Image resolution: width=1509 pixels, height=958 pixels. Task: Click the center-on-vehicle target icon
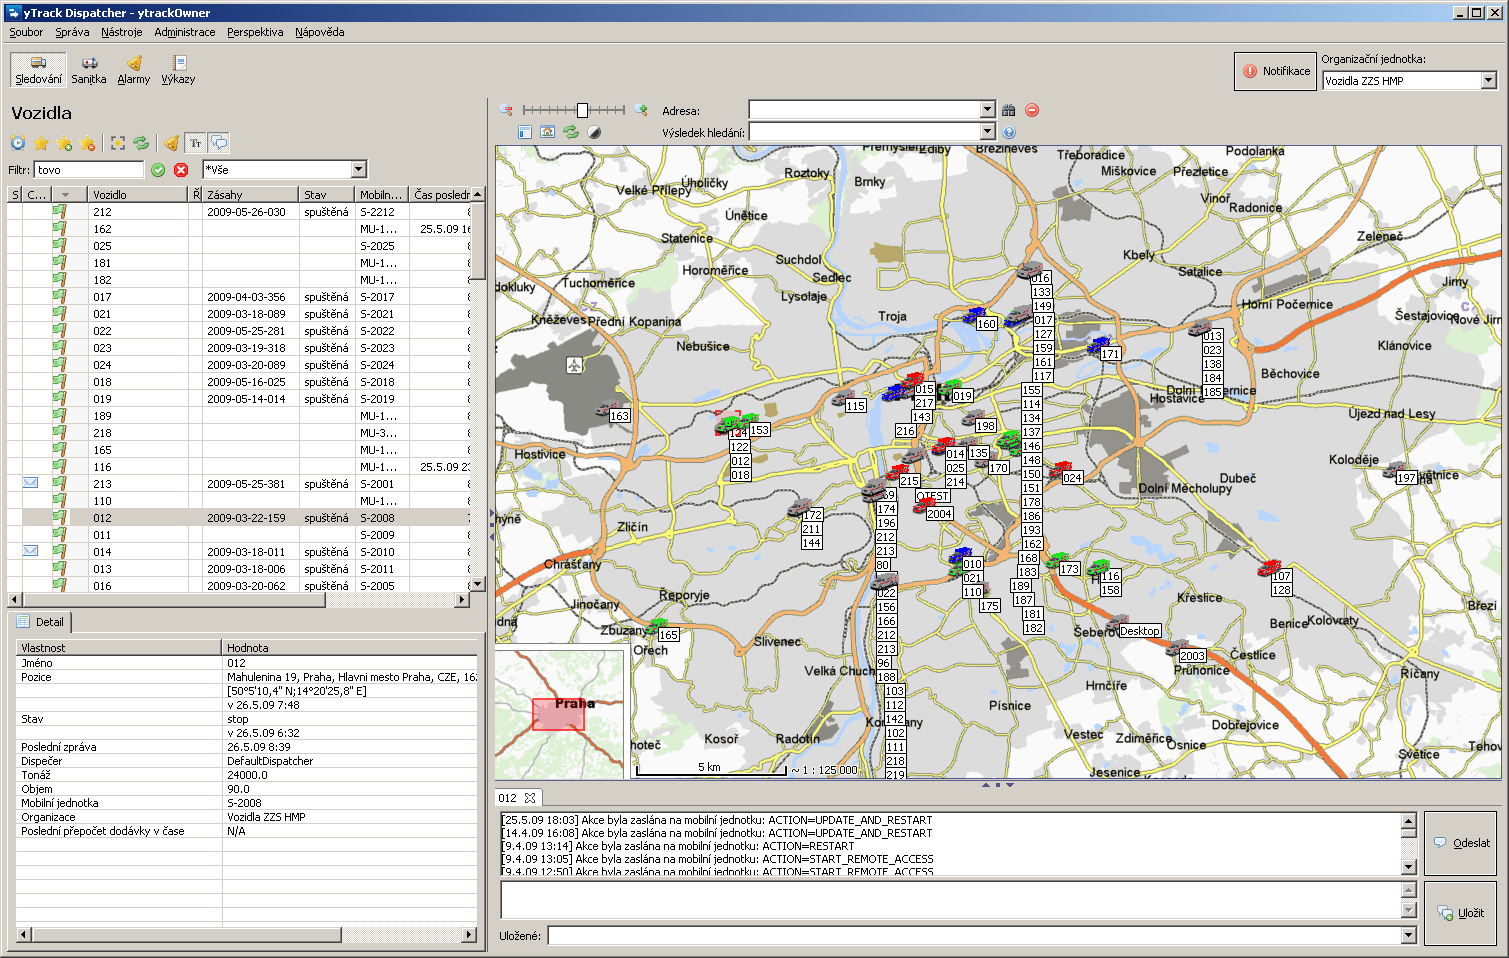pyautogui.click(x=118, y=143)
